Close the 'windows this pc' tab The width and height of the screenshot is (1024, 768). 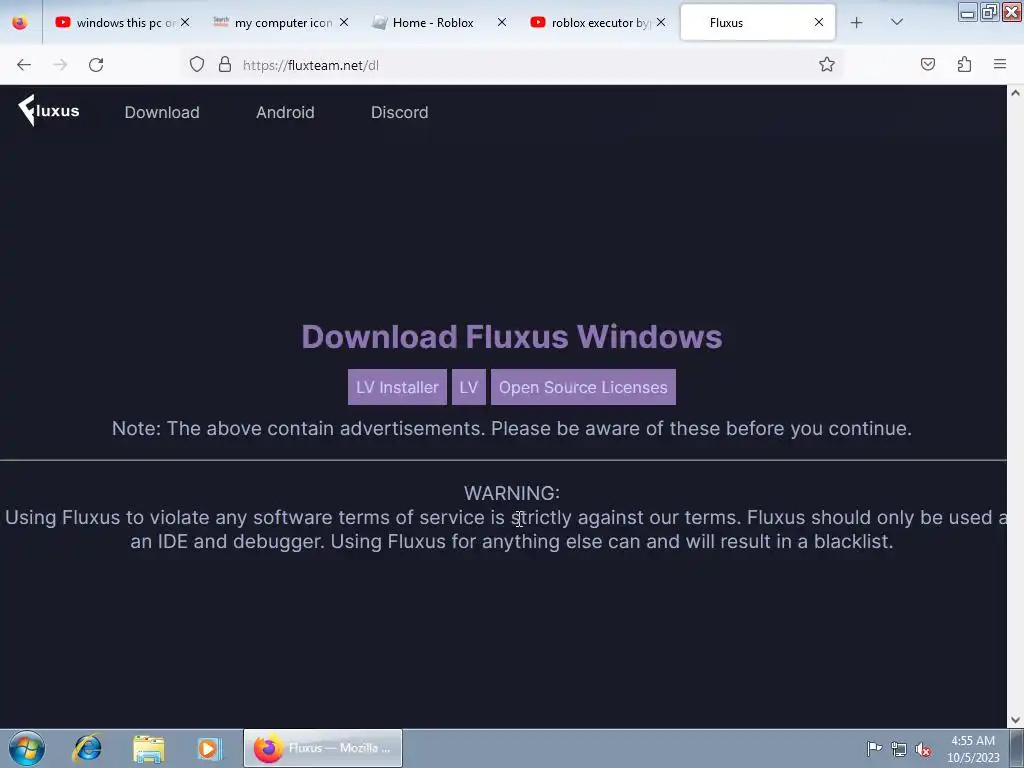click(x=185, y=22)
